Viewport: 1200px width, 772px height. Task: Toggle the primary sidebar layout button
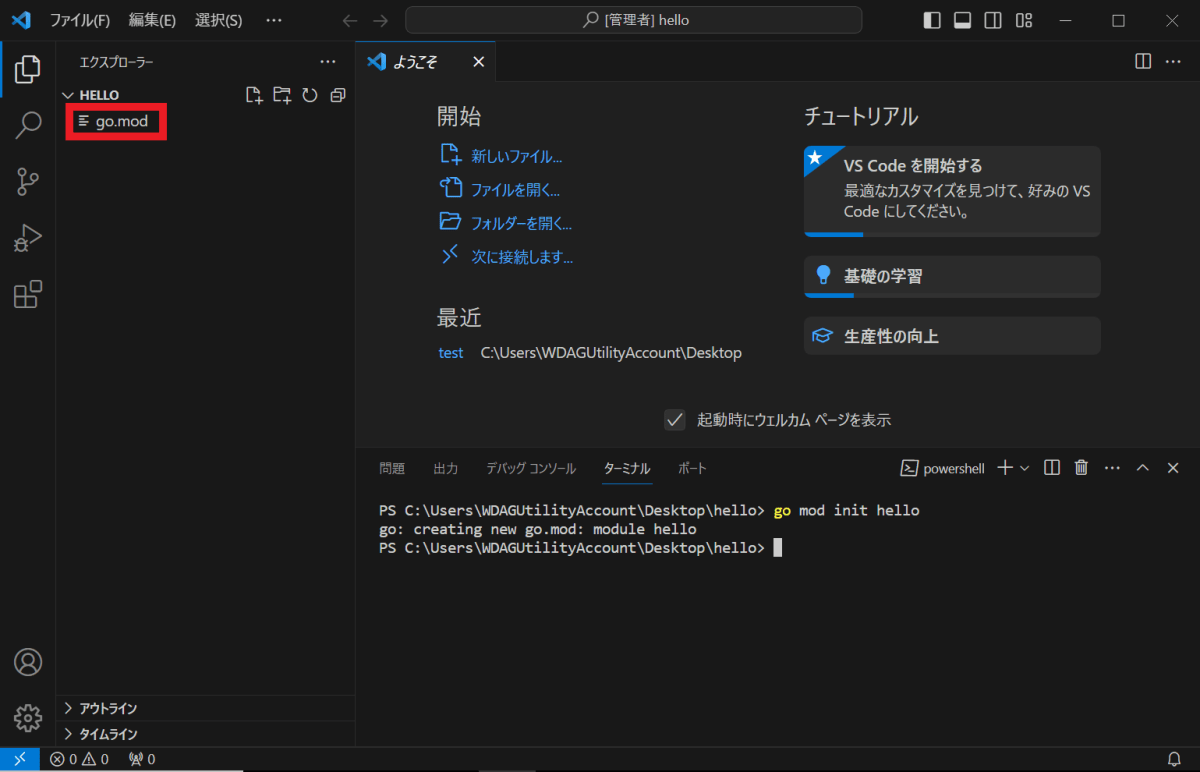[932, 20]
